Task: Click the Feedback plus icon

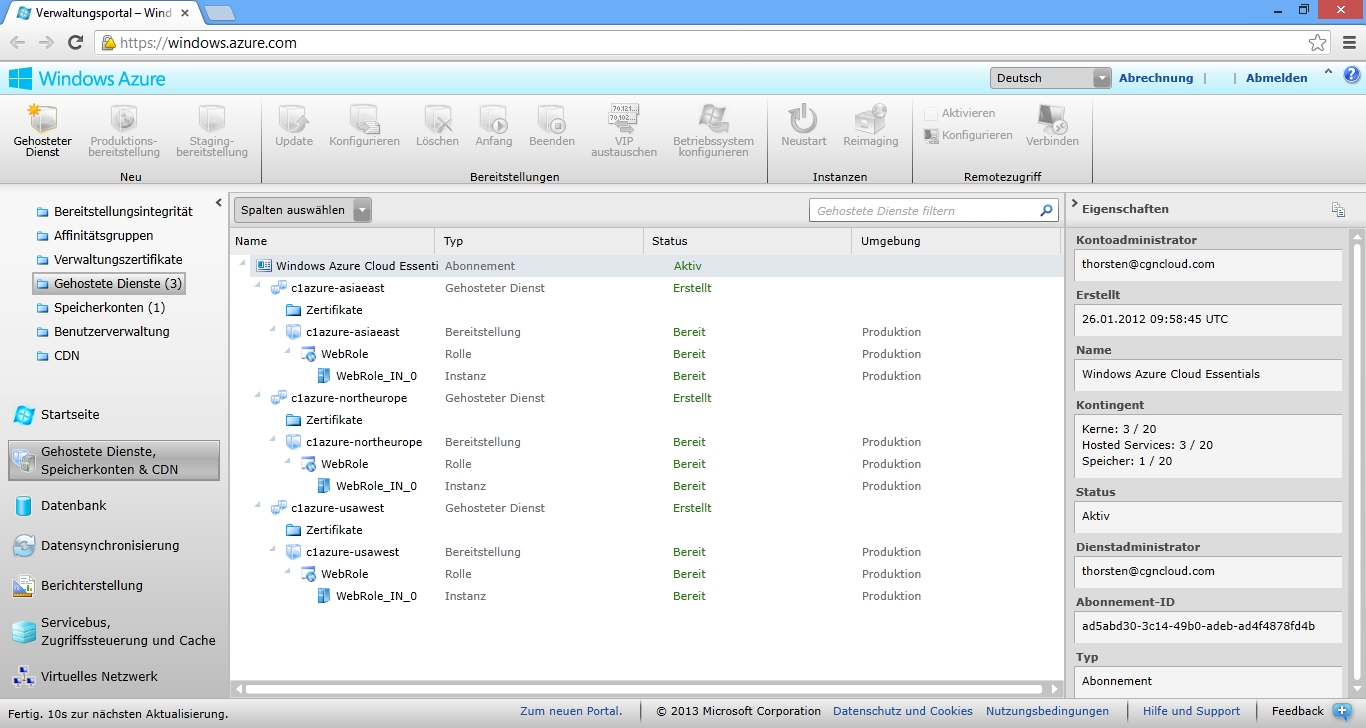Action: 1342,711
